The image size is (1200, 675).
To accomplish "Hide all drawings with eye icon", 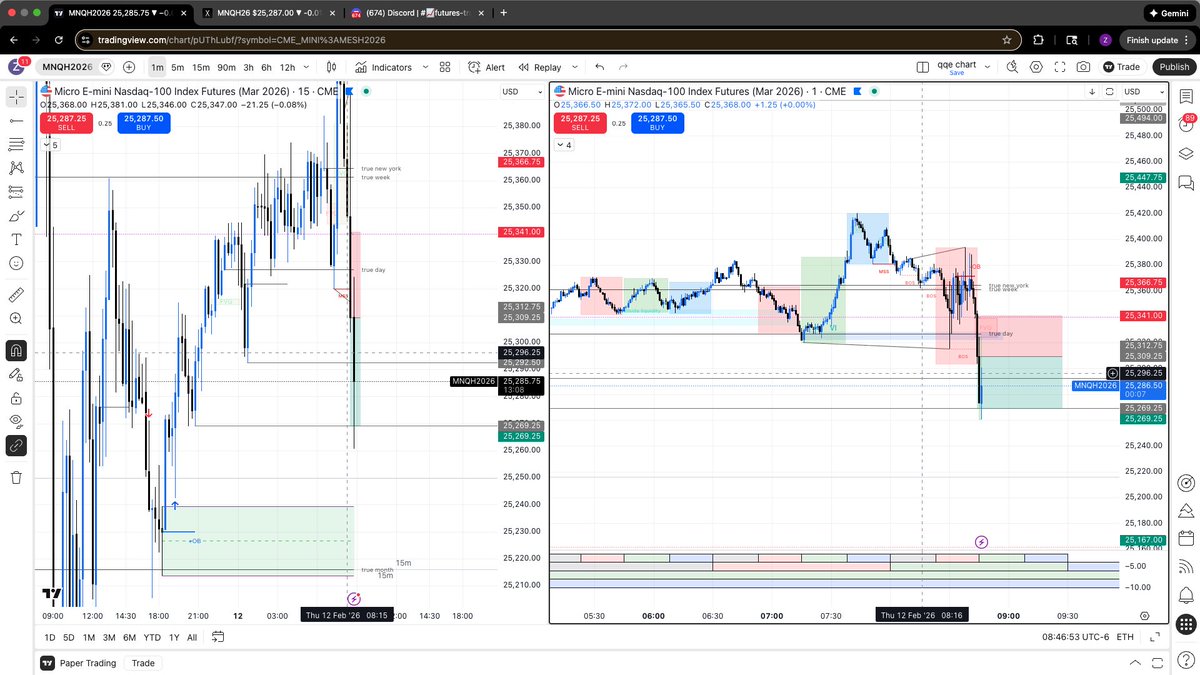I will [x=16, y=422].
